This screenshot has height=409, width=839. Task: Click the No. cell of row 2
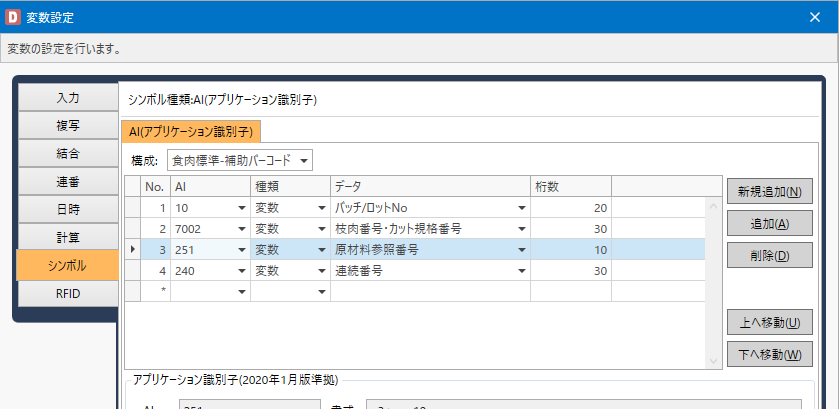click(x=155, y=229)
